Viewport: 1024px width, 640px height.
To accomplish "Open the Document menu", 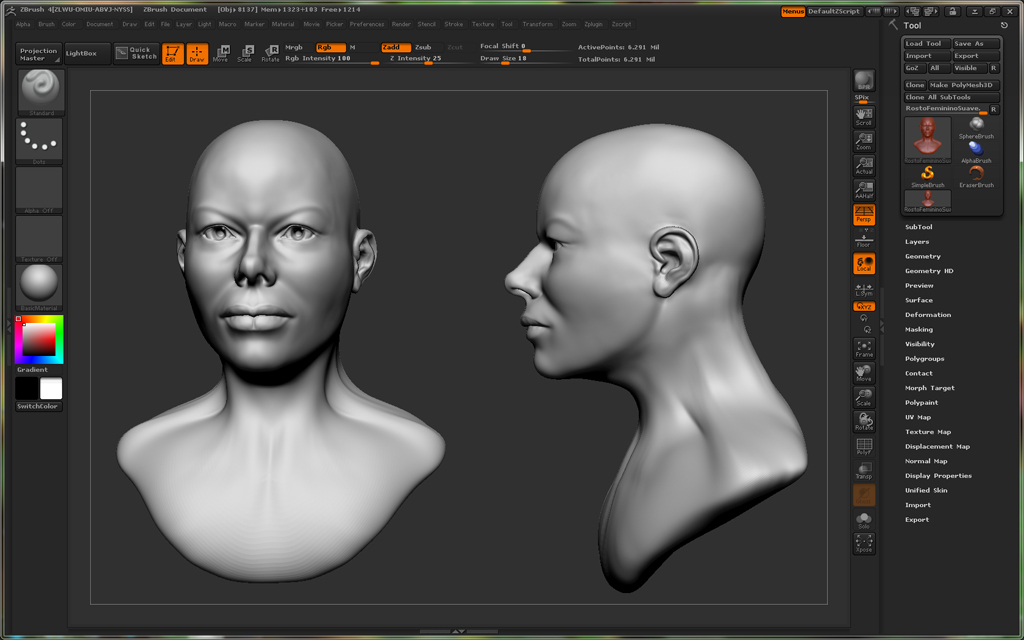I will 100,24.
